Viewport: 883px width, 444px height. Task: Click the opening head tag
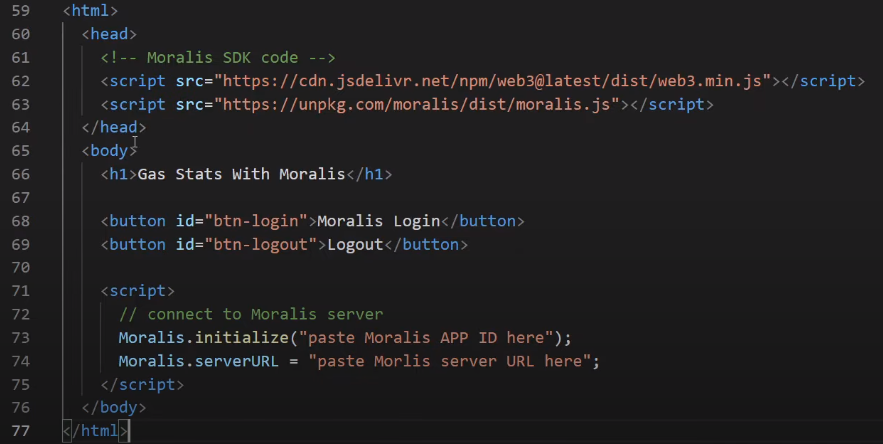(x=109, y=34)
